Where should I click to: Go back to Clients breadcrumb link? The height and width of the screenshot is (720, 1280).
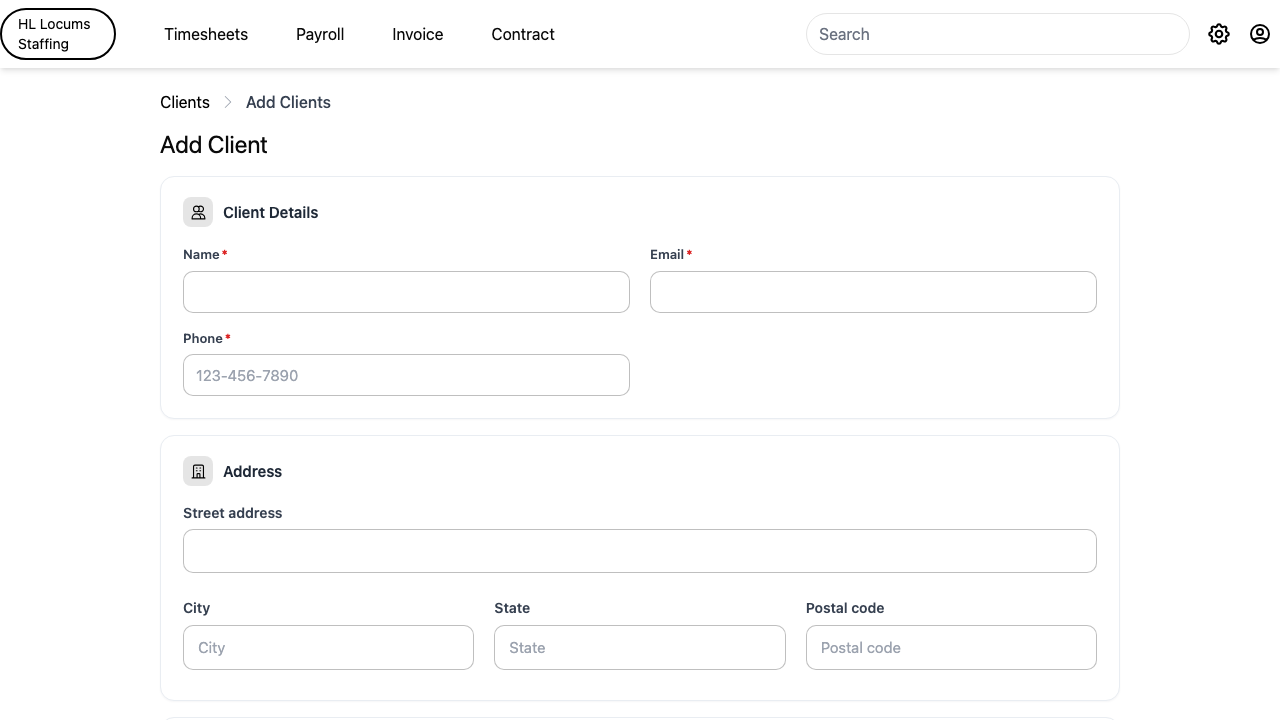coord(185,102)
